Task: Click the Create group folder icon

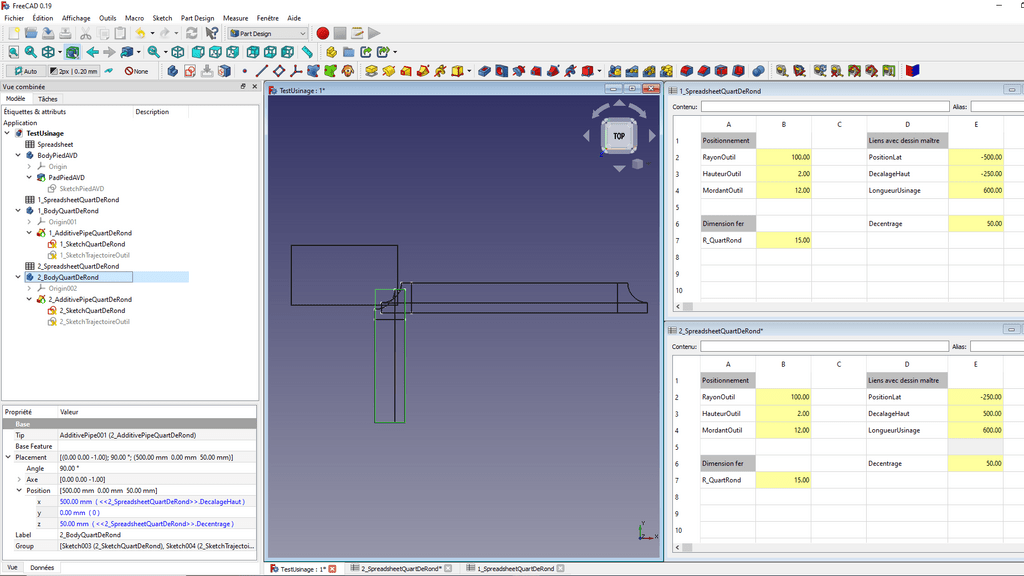Action: [x=349, y=52]
